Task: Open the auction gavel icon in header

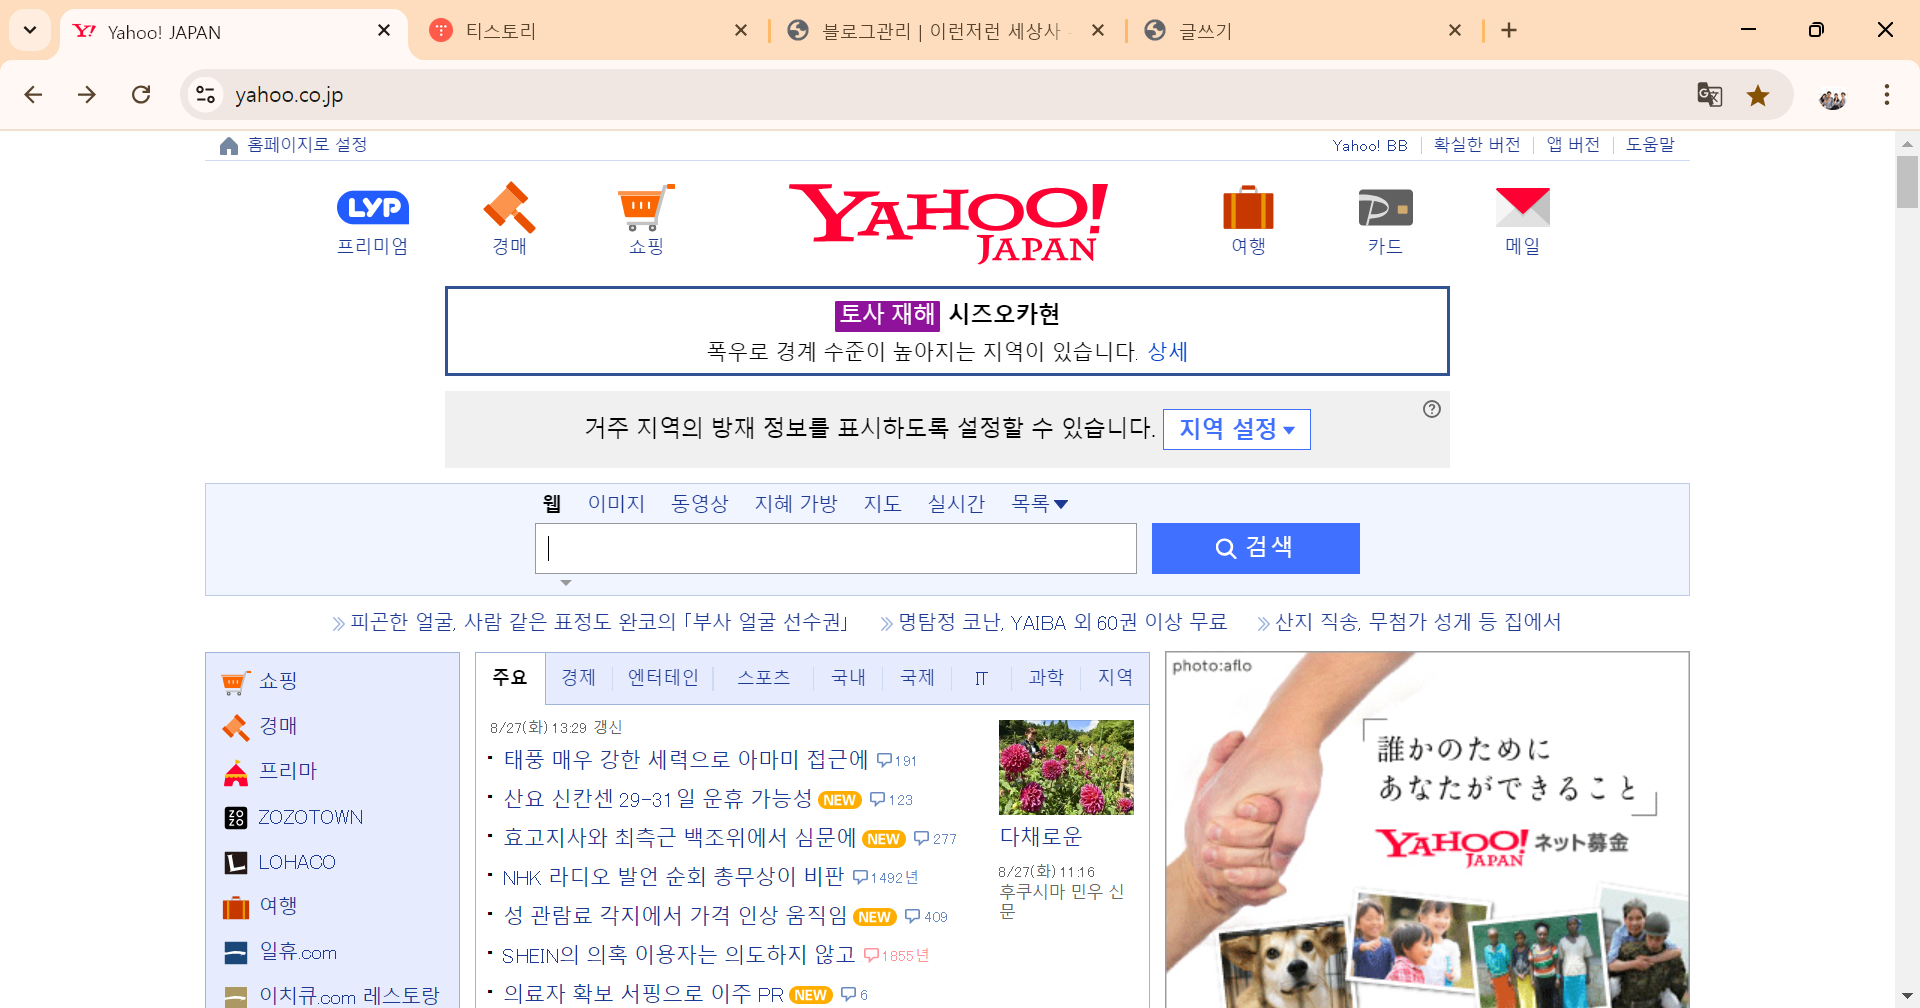Action: (x=509, y=208)
